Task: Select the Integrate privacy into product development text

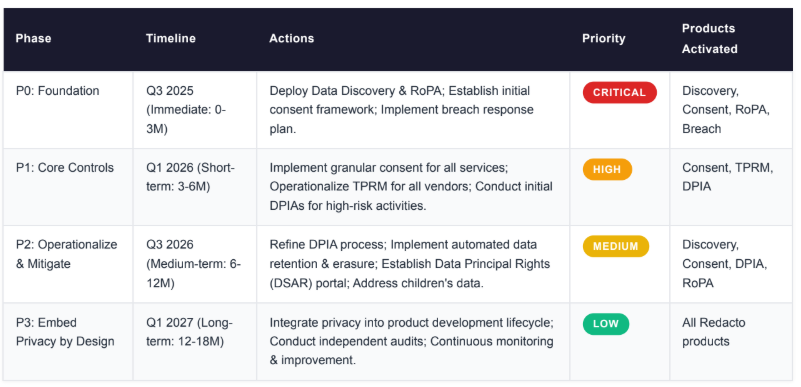Action: pos(412,342)
